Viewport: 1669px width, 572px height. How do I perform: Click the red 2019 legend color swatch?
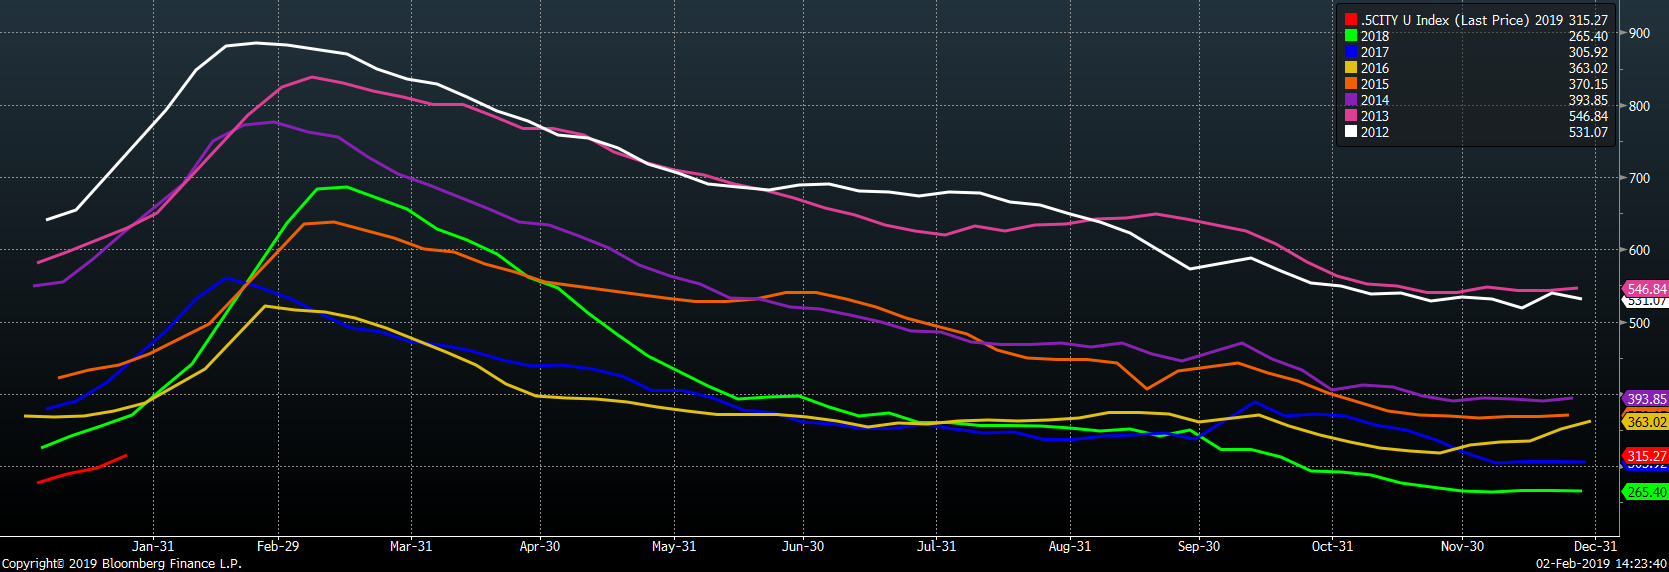coord(1351,20)
